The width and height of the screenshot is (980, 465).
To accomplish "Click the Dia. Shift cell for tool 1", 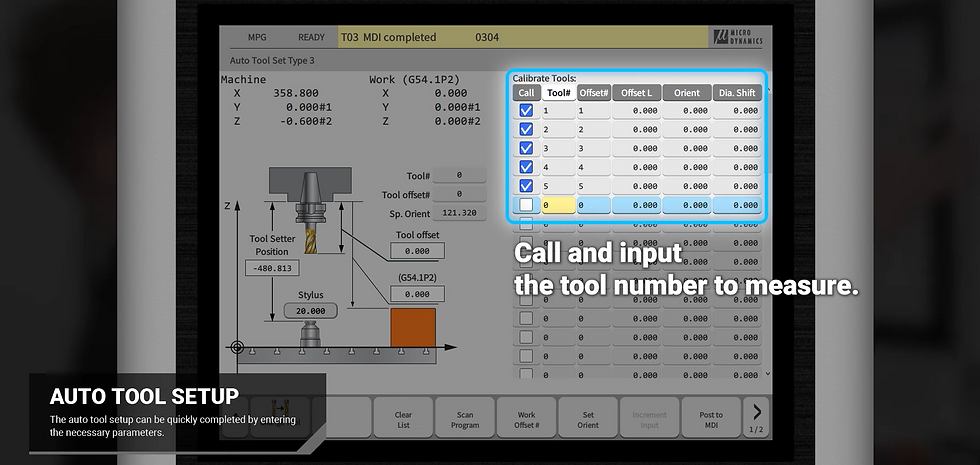I will 738,111.
